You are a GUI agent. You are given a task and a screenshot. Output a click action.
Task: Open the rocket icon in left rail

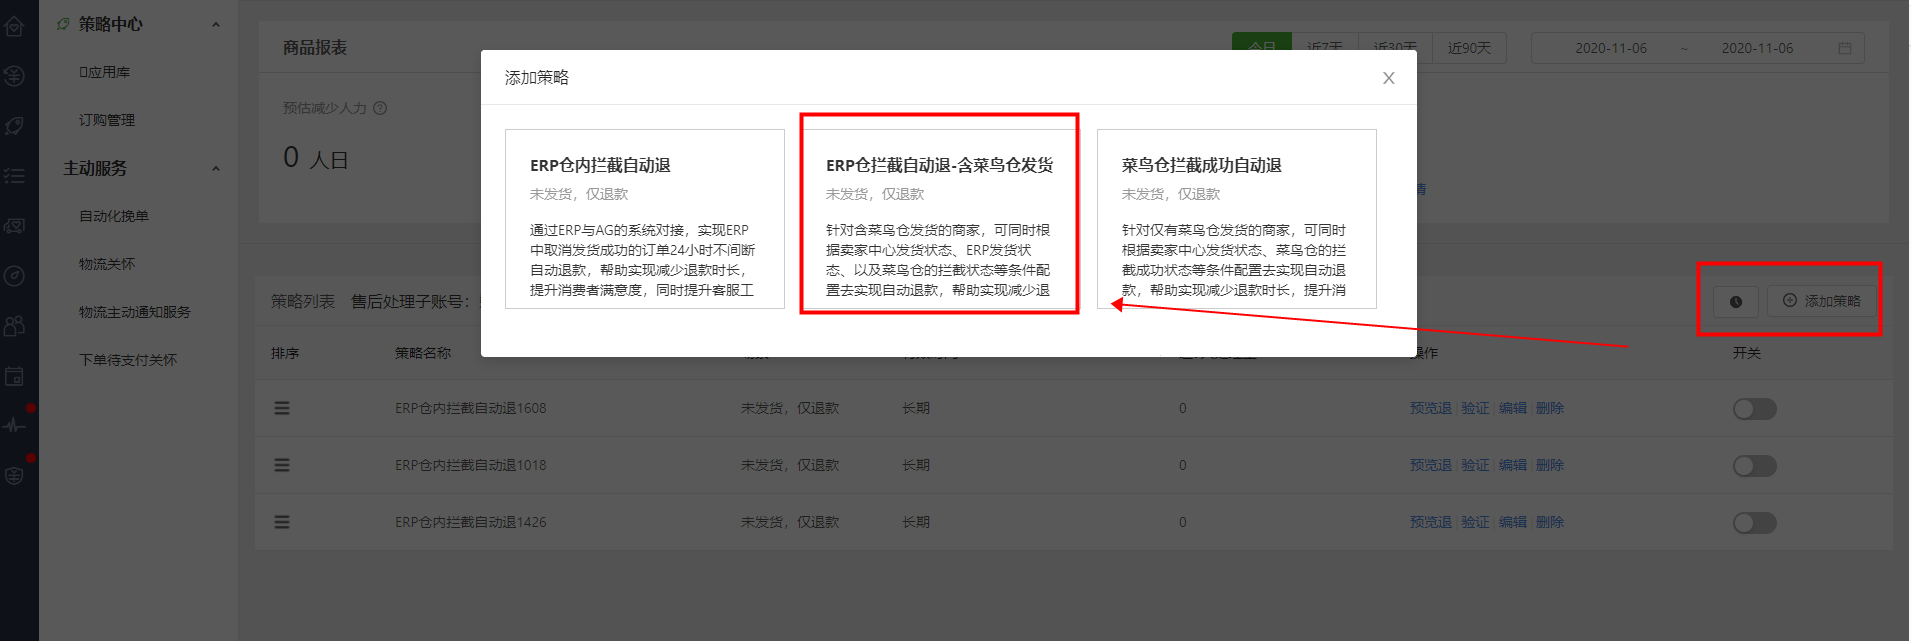(x=14, y=126)
